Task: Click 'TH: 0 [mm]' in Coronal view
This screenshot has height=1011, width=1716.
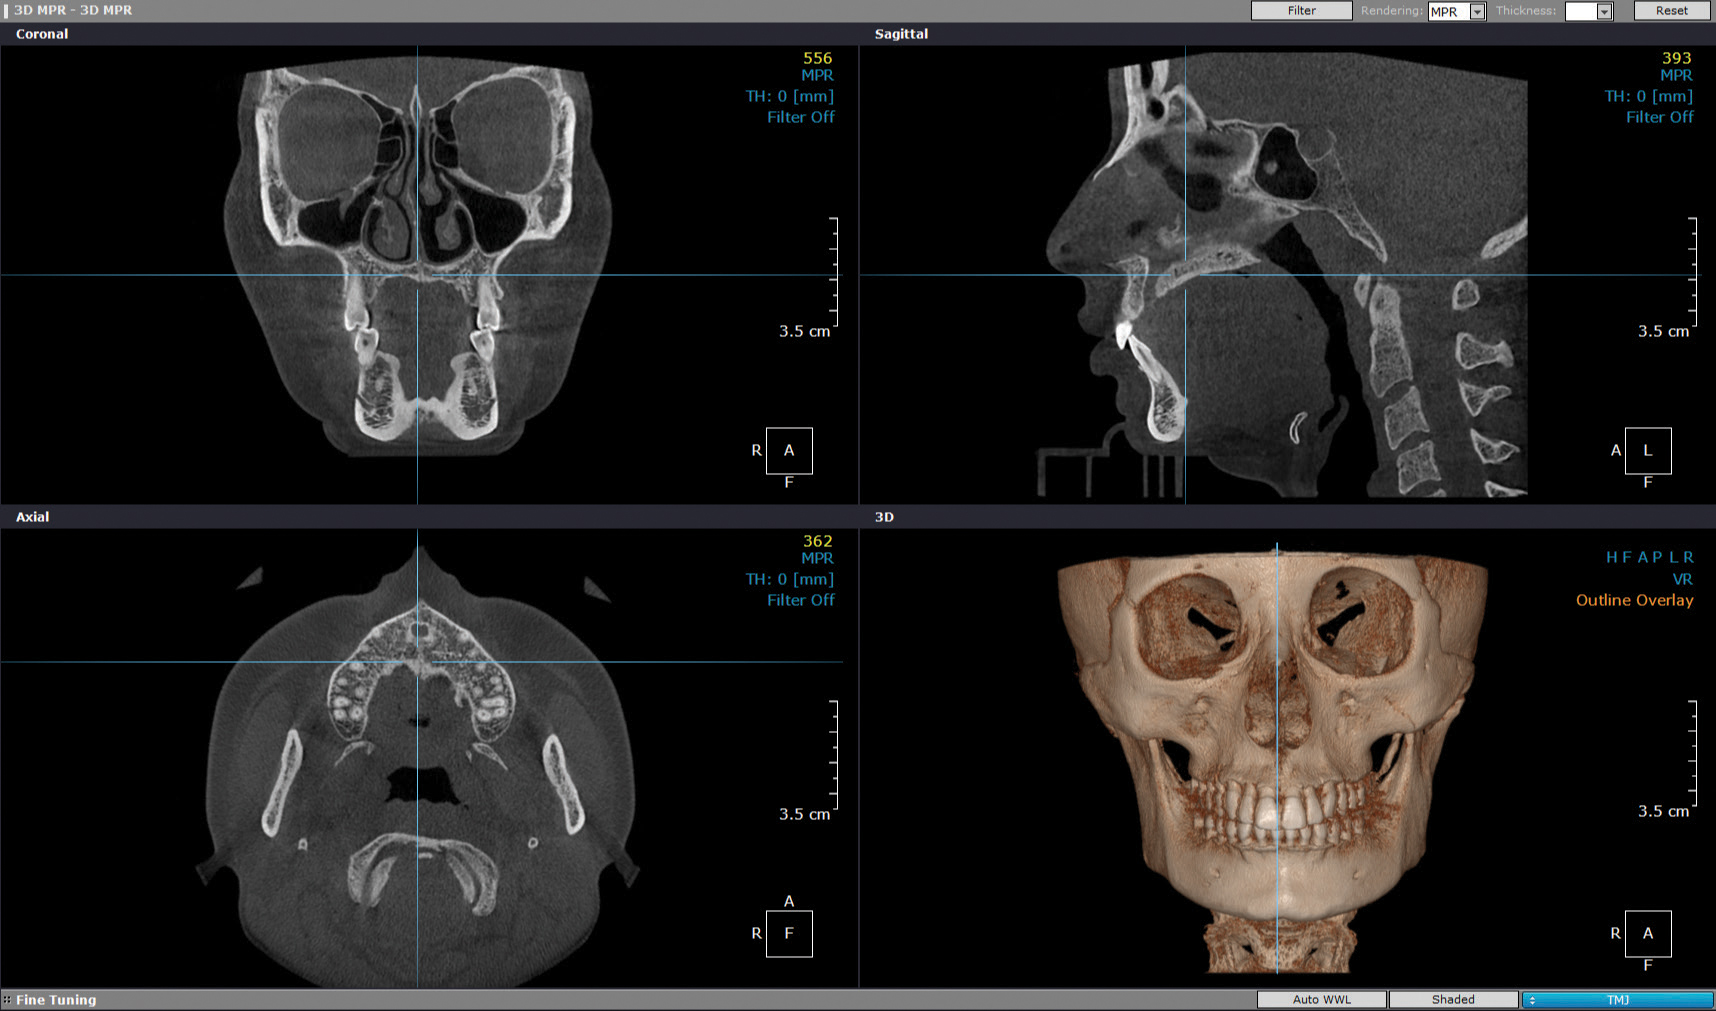Action: (x=789, y=96)
